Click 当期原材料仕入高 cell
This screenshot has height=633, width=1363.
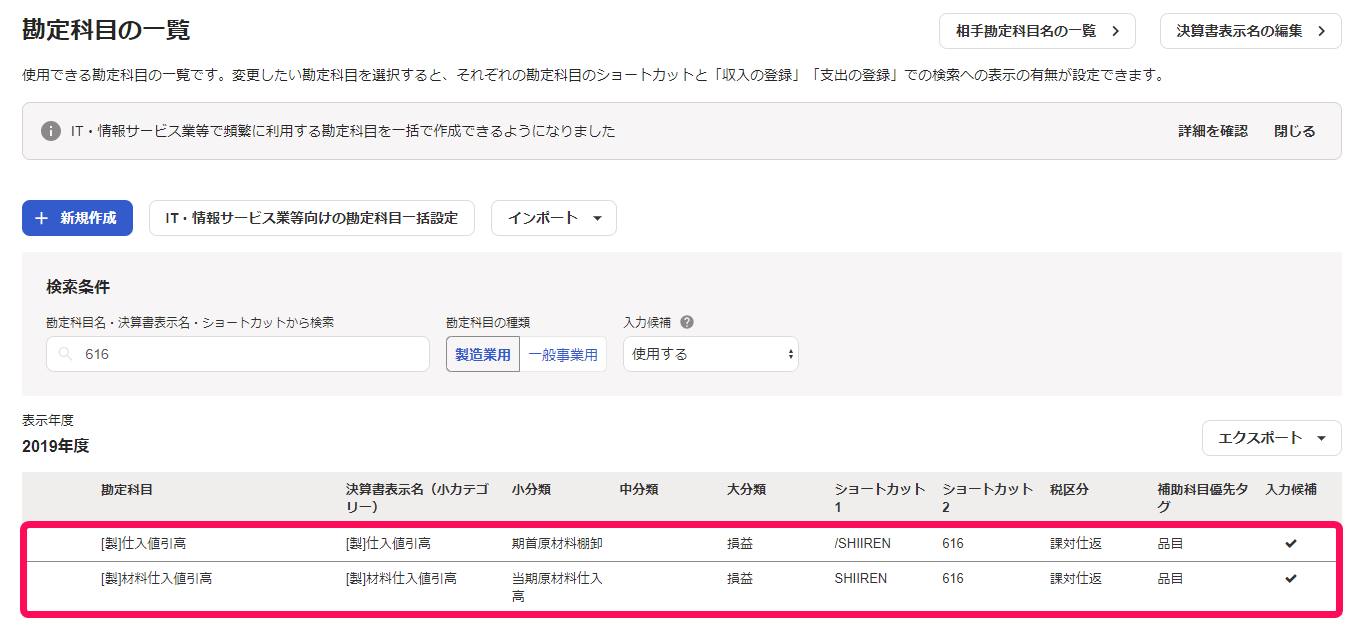557,587
